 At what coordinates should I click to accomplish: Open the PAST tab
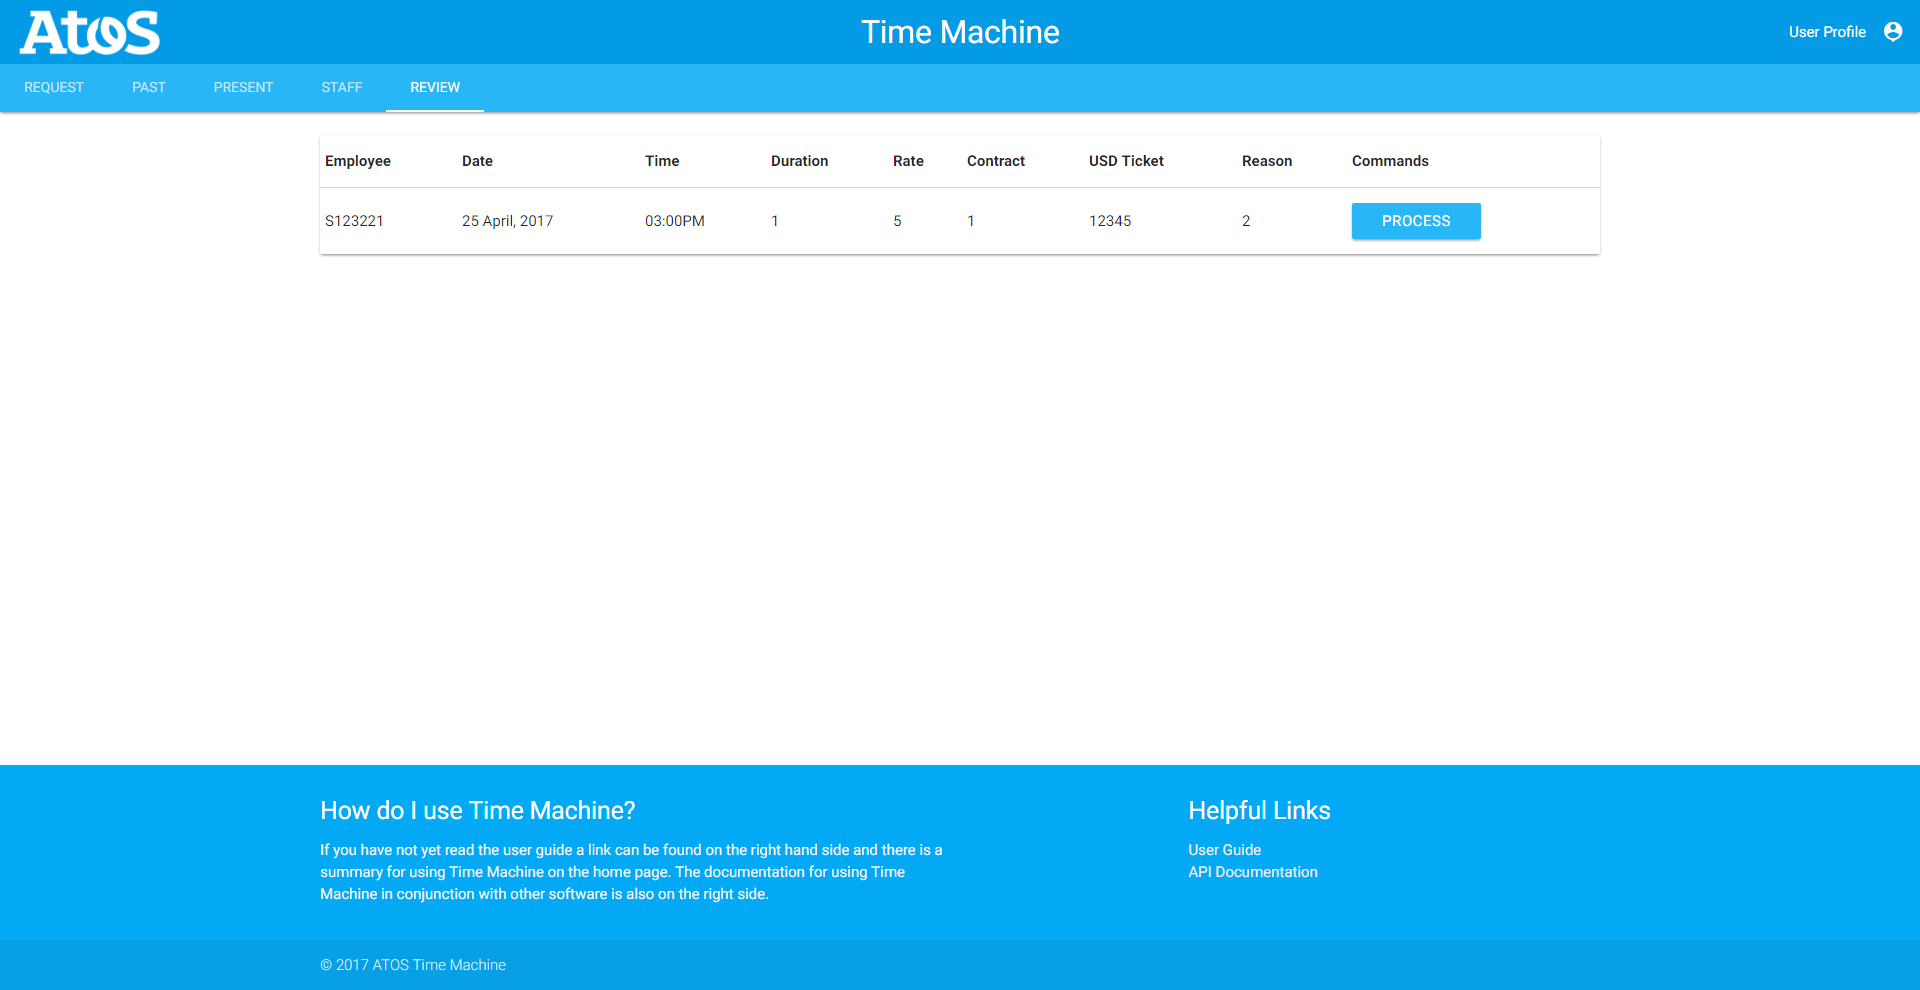pos(148,88)
